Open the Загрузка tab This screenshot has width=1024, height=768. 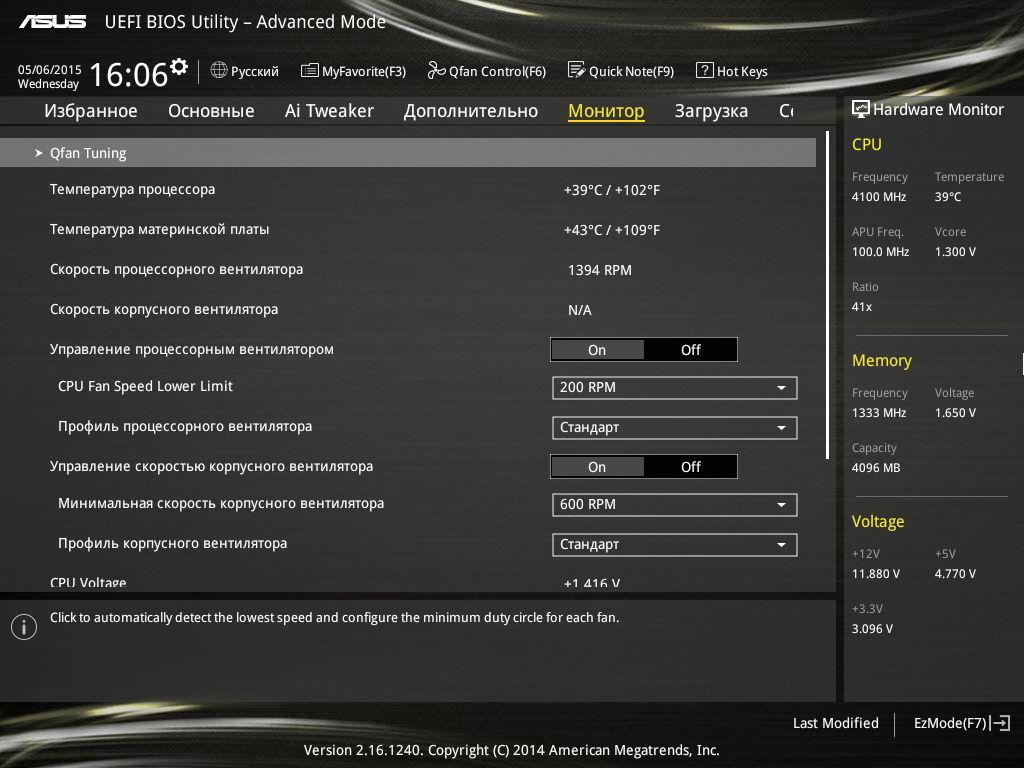coord(711,111)
